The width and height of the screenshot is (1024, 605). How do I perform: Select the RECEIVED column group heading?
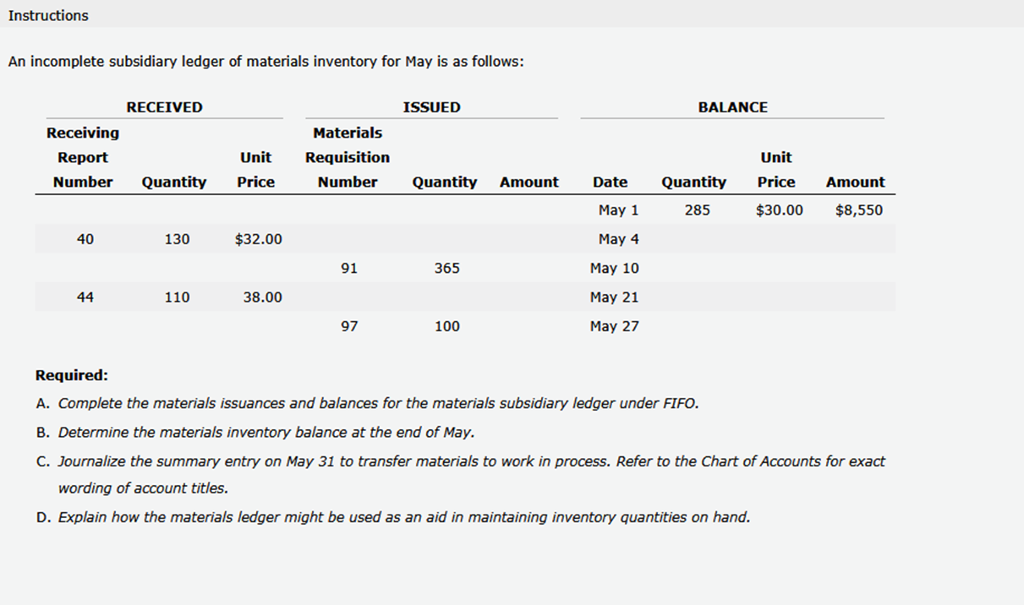(164, 107)
